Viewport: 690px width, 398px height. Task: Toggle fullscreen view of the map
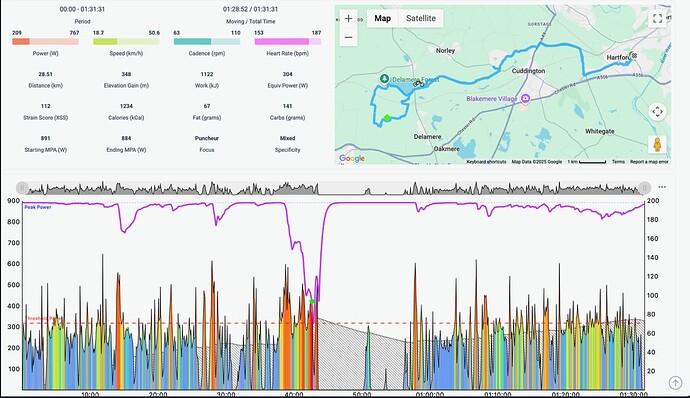[x=657, y=18]
